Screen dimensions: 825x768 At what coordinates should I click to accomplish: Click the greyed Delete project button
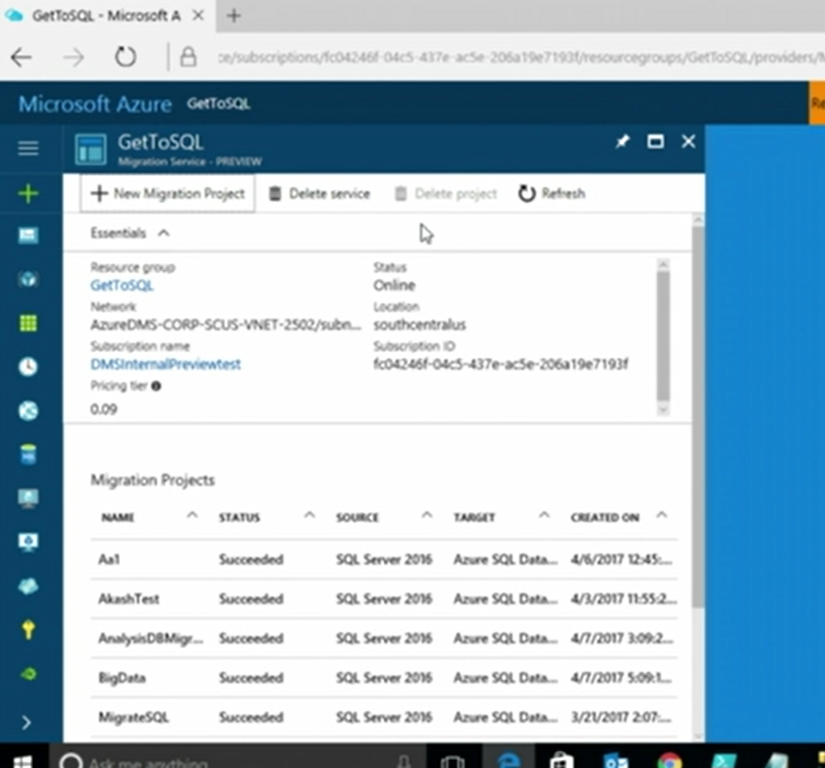pos(446,194)
